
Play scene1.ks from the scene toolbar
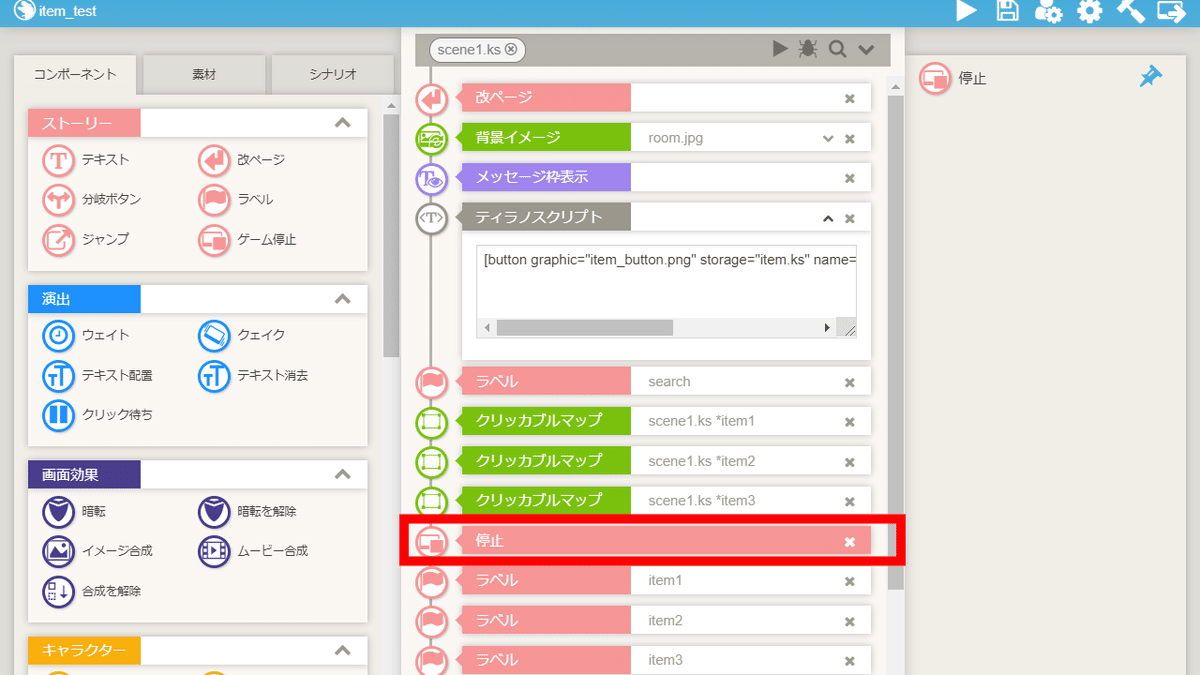pos(780,49)
